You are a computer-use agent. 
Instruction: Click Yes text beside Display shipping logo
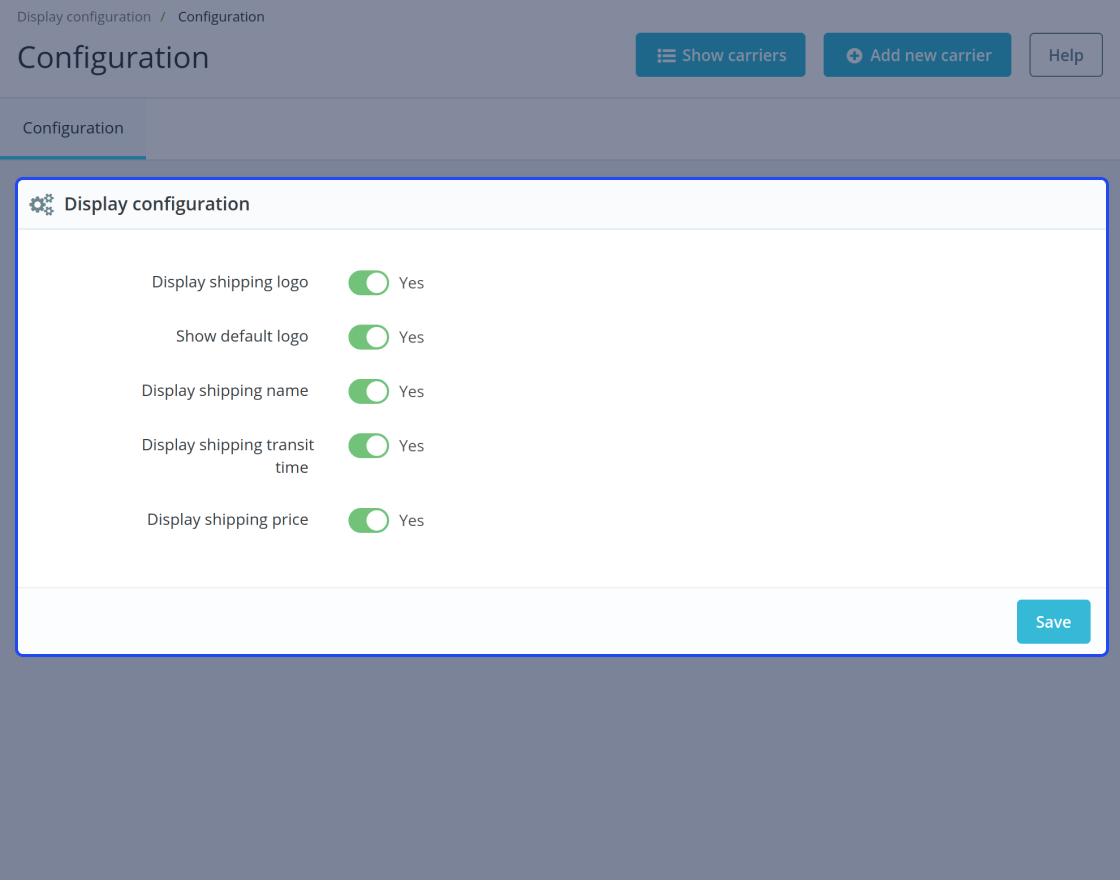(411, 283)
